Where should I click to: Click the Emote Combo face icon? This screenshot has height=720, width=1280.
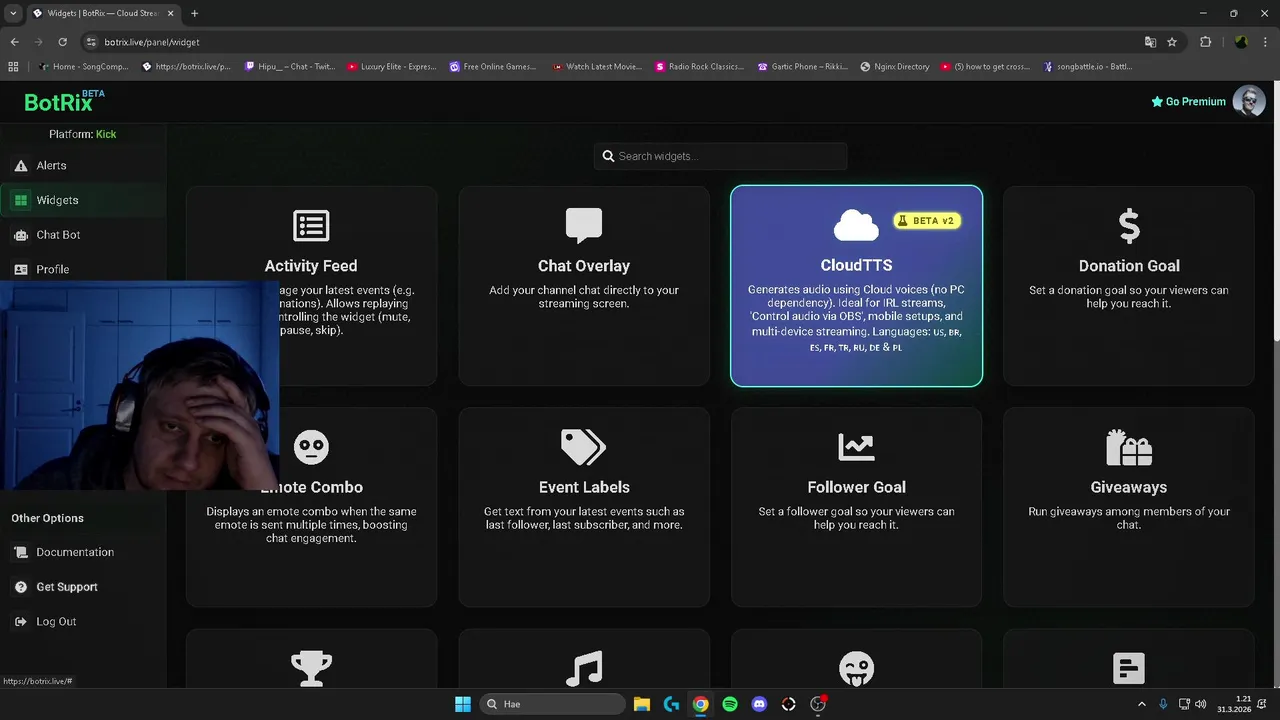click(311, 447)
